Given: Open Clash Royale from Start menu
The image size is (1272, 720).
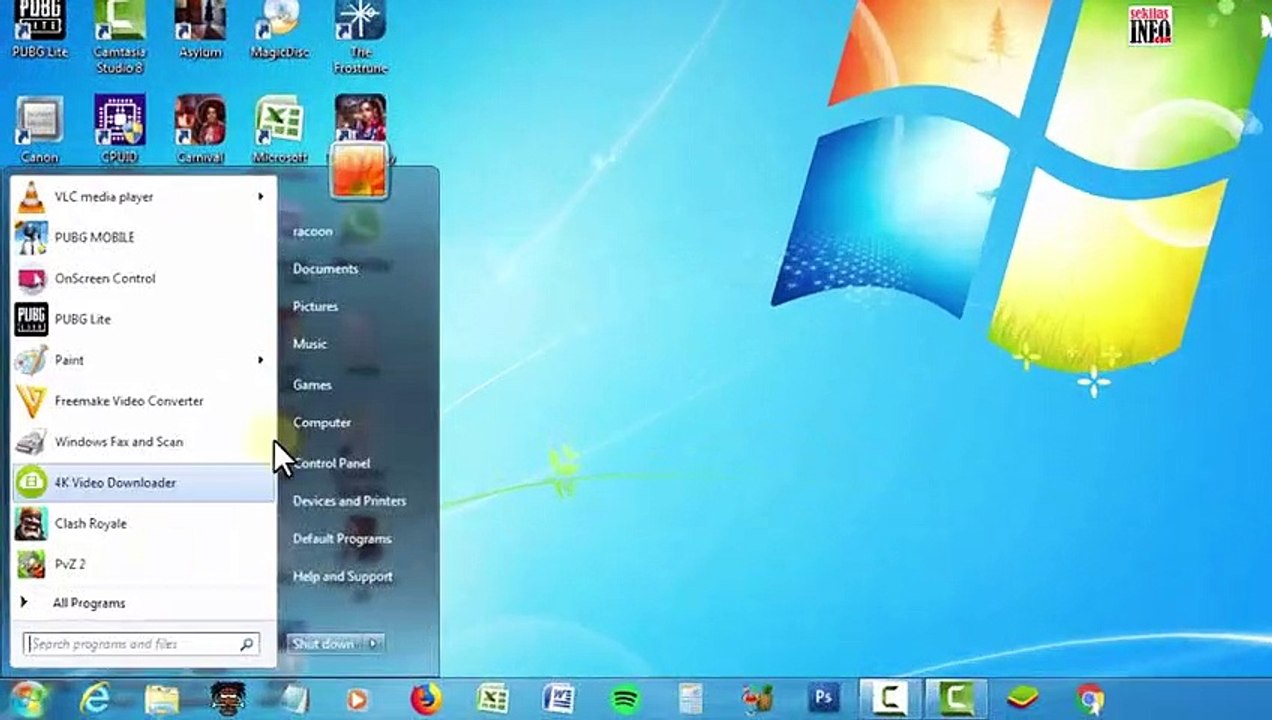Looking at the screenshot, I should [x=143, y=523].
